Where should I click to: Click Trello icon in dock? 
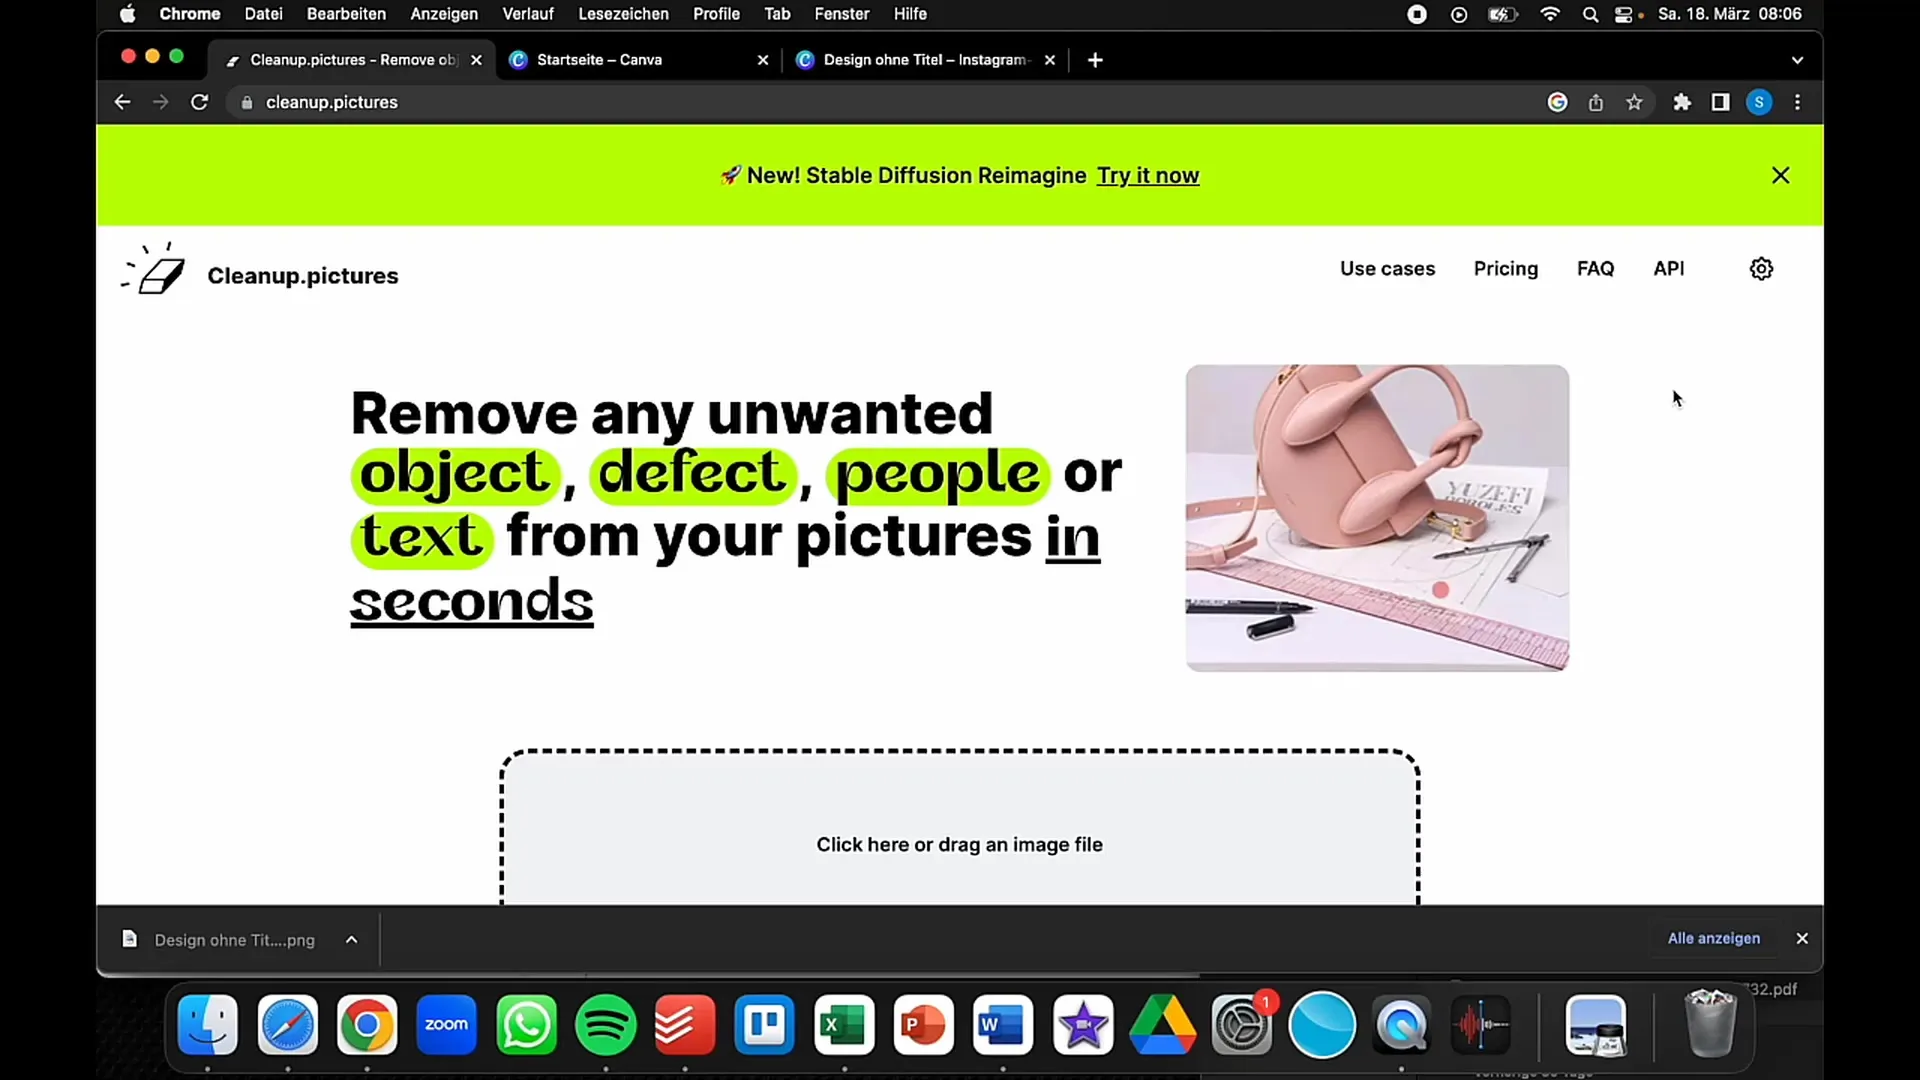click(767, 1026)
